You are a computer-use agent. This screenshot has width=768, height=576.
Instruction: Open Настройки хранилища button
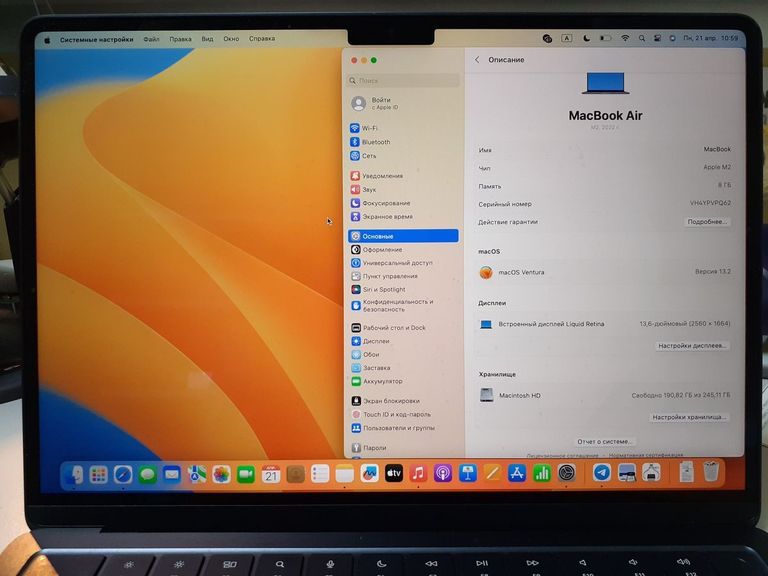point(689,417)
